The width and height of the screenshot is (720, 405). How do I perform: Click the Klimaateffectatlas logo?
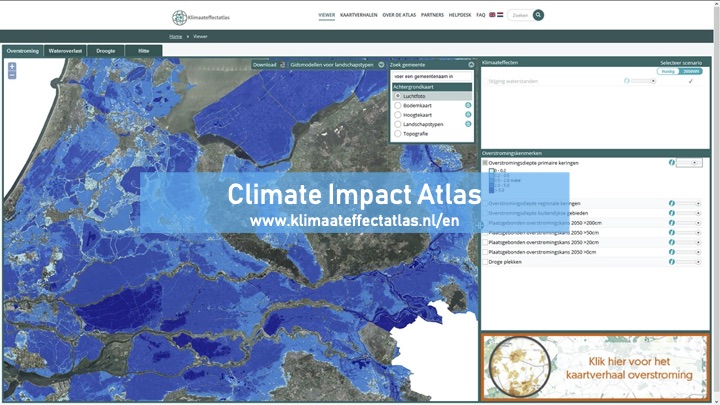tap(201, 17)
